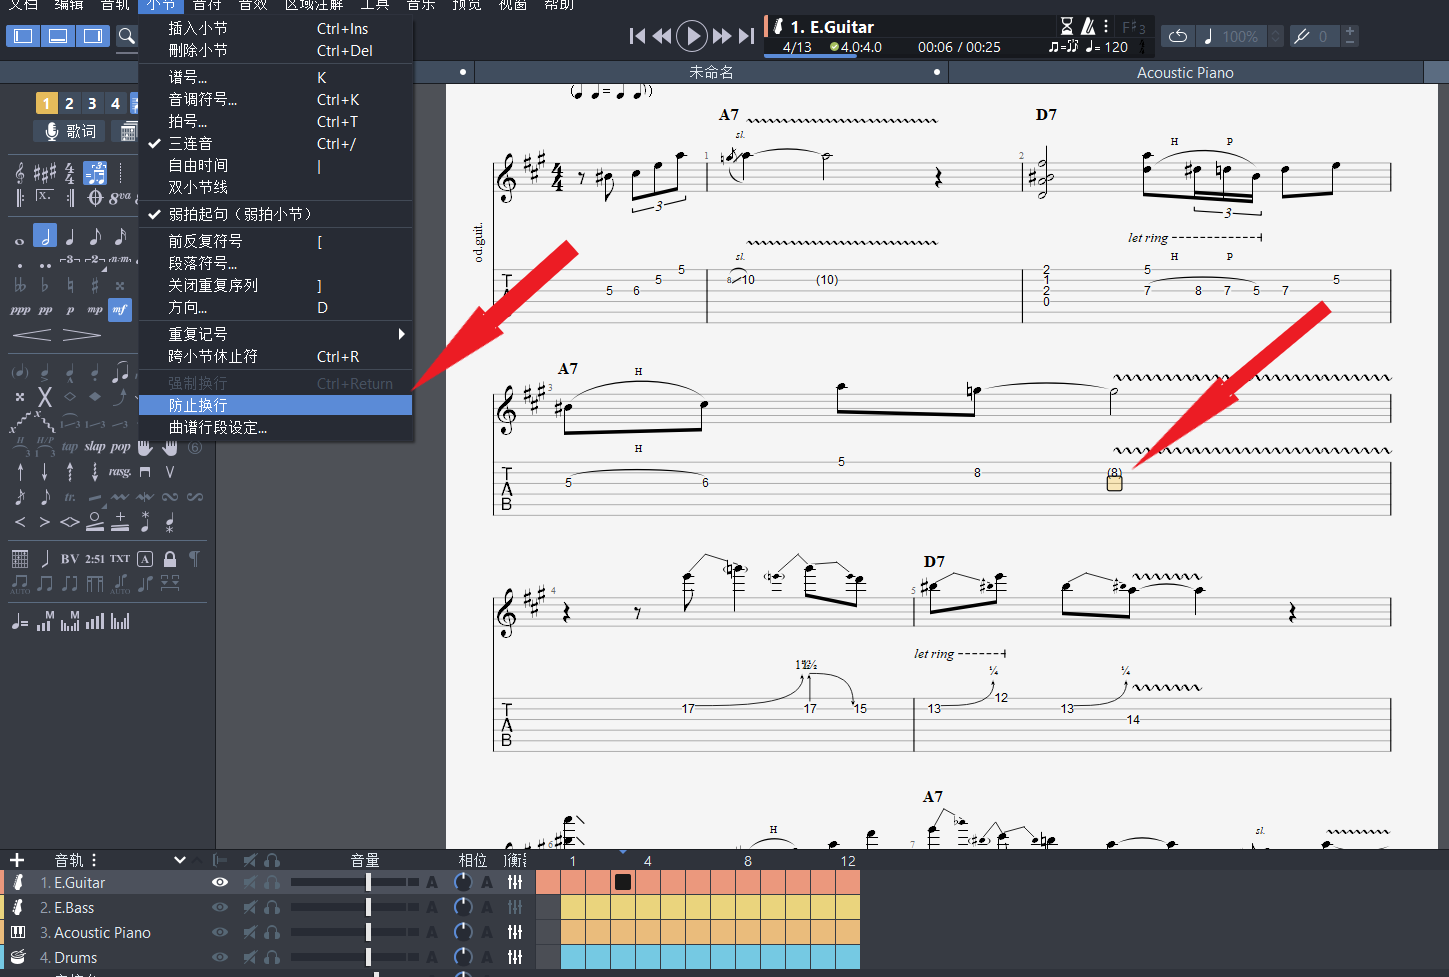Open the 音轨 three-dots options menu
The image size is (1449, 977).
(x=94, y=860)
